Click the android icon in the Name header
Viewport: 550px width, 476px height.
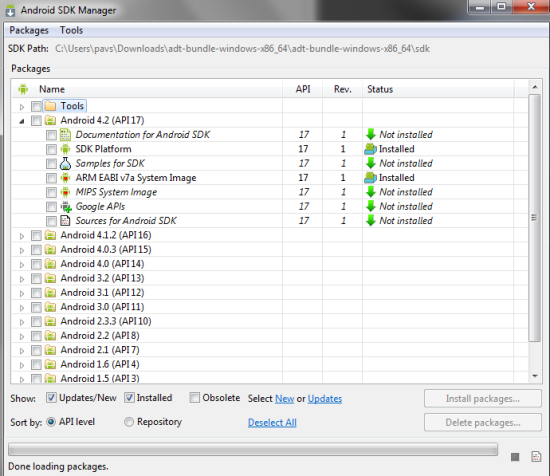[x=23, y=89]
